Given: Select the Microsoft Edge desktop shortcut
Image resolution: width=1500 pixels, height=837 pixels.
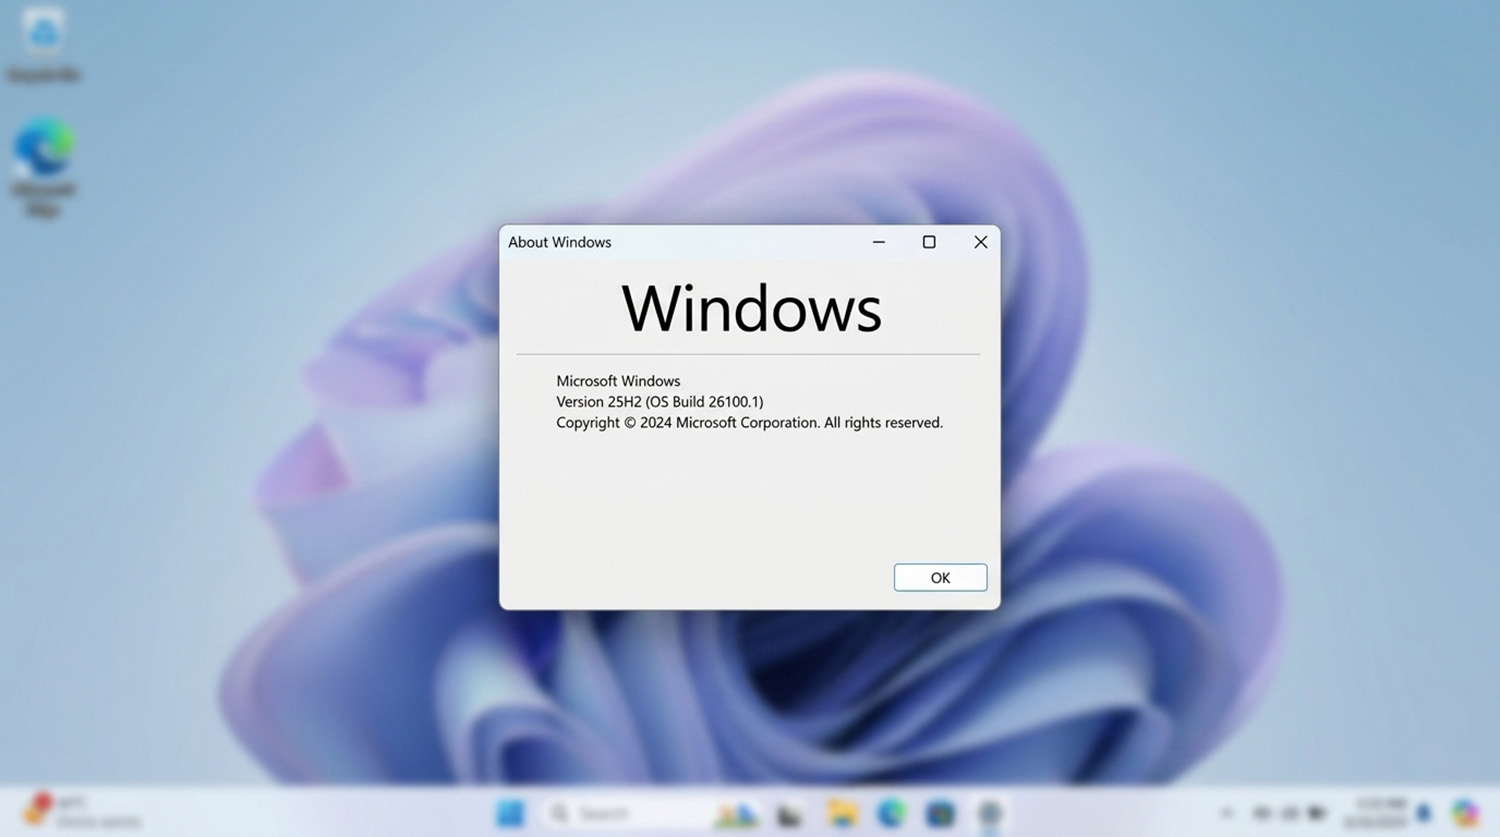Looking at the screenshot, I should click(x=43, y=168).
